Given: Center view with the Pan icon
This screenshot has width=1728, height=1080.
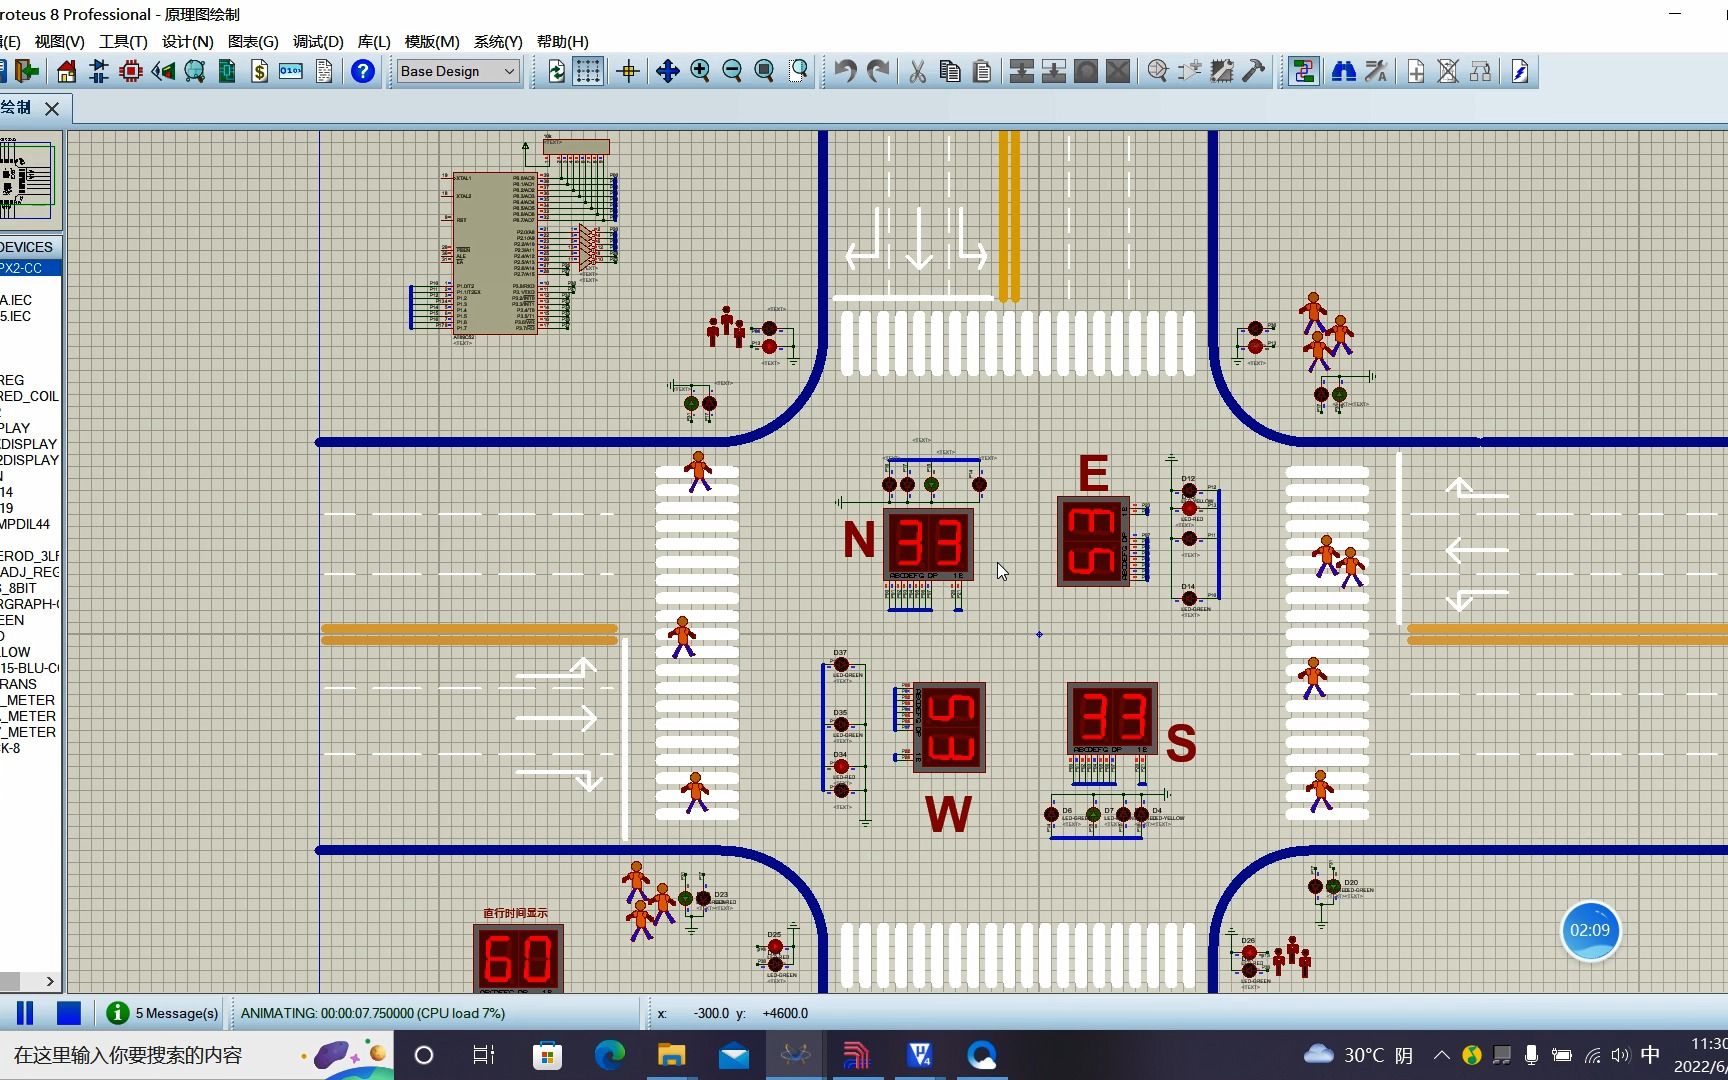Looking at the screenshot, I should click(667, 71).
